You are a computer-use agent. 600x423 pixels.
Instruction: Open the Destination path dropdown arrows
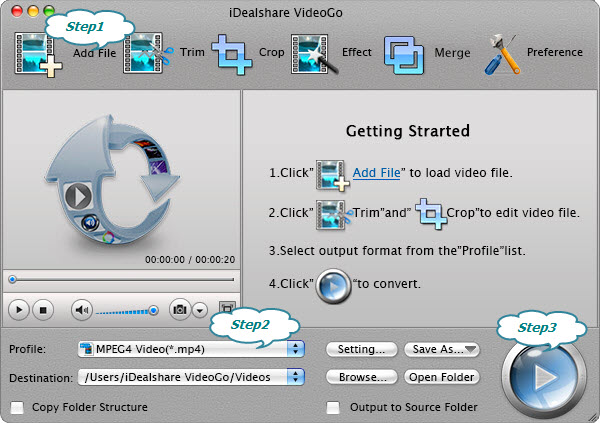[x=296, y=377]
